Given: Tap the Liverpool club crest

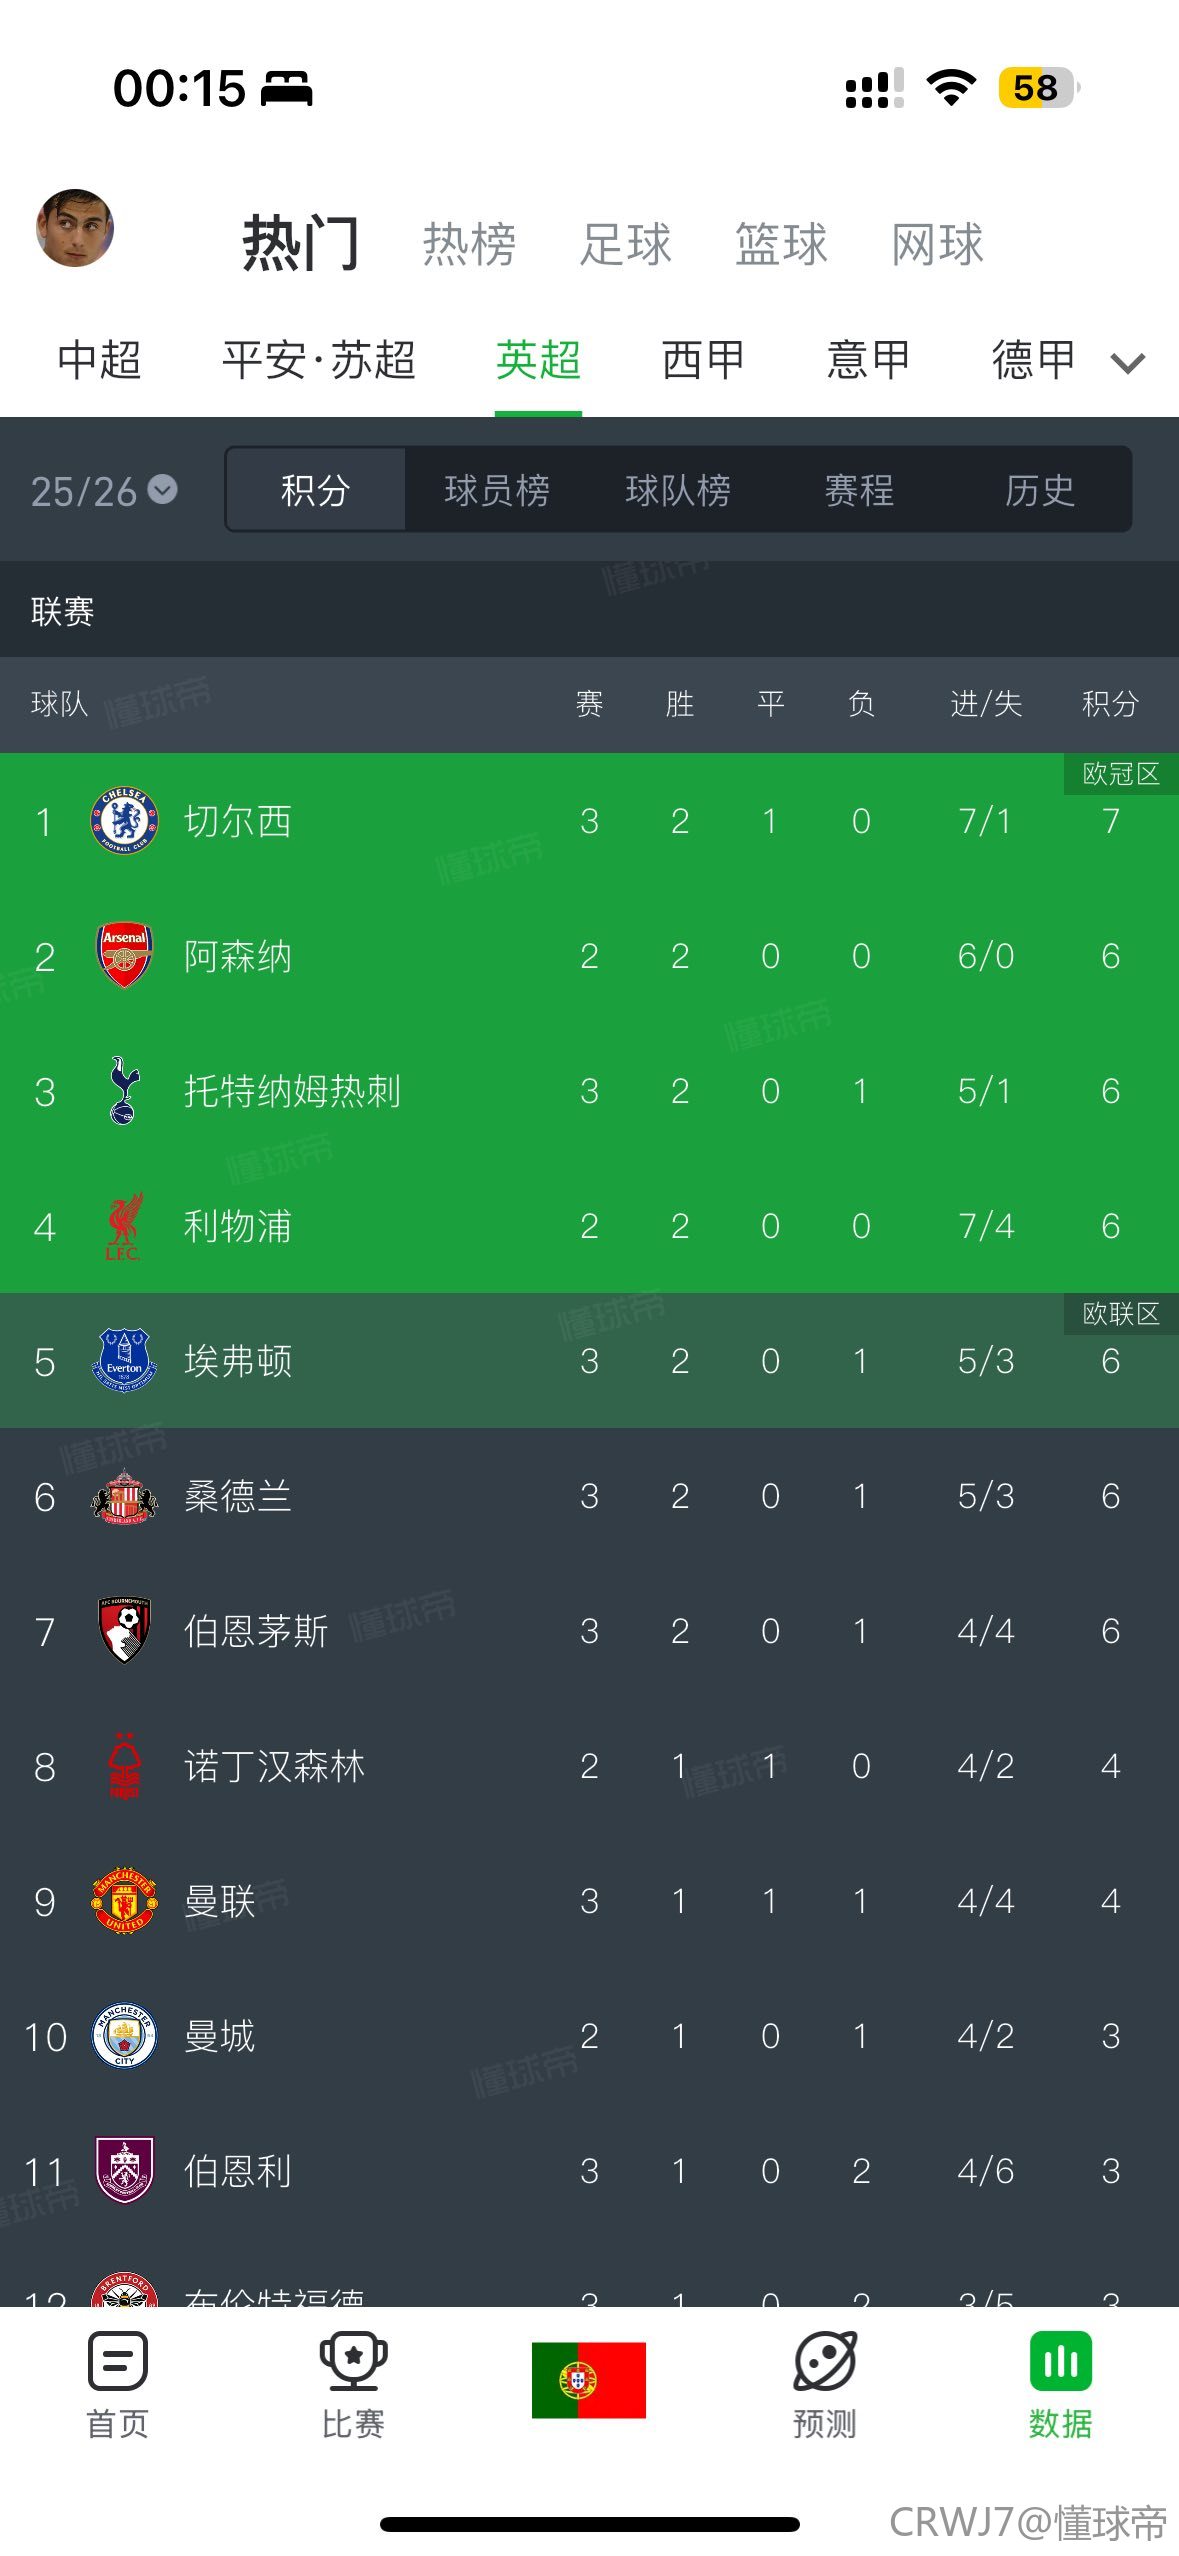Looking at the screenshot, I should [x=124, y=1226].
